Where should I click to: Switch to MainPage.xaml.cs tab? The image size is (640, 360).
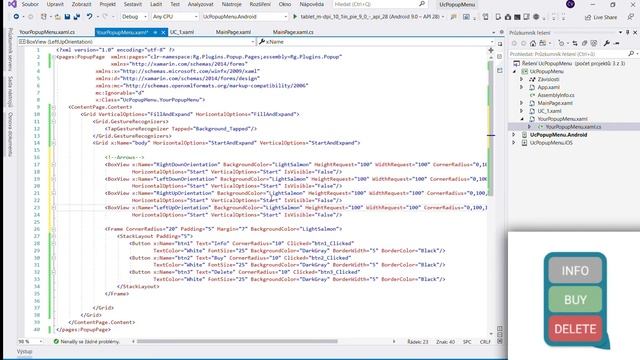(293, 32)
